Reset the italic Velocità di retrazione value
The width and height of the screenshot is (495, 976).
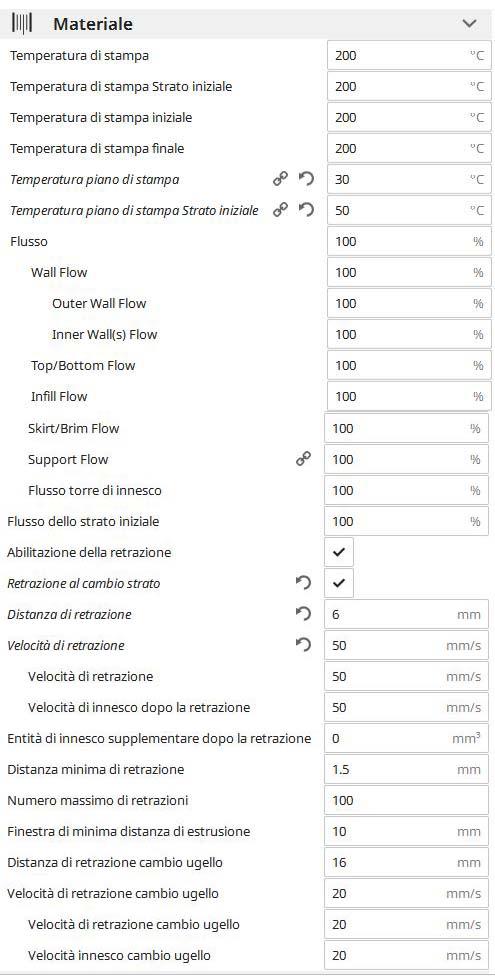303,645
